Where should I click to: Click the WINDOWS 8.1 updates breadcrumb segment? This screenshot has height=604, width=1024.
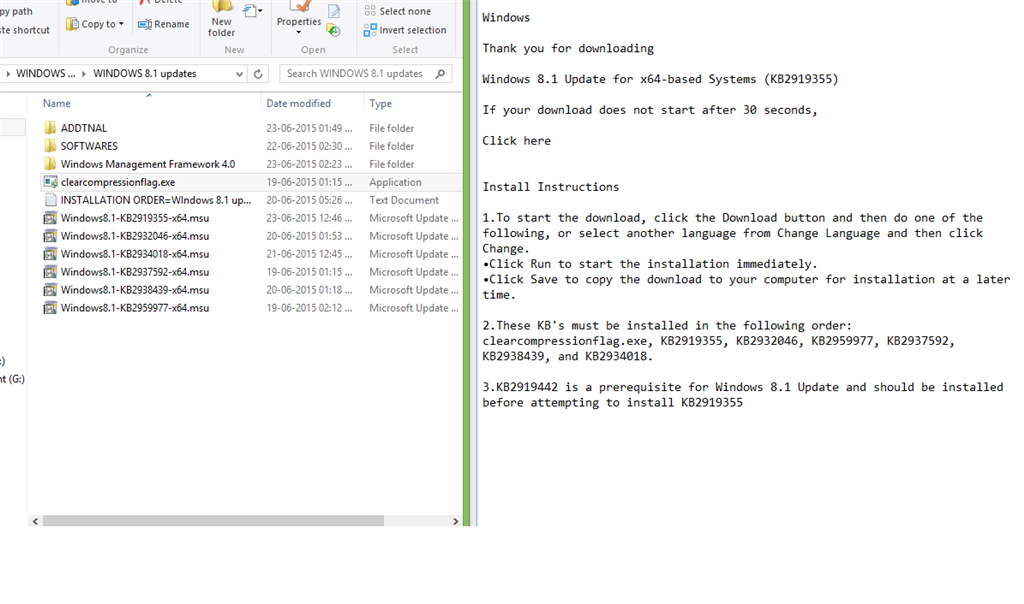click(144, 74)
